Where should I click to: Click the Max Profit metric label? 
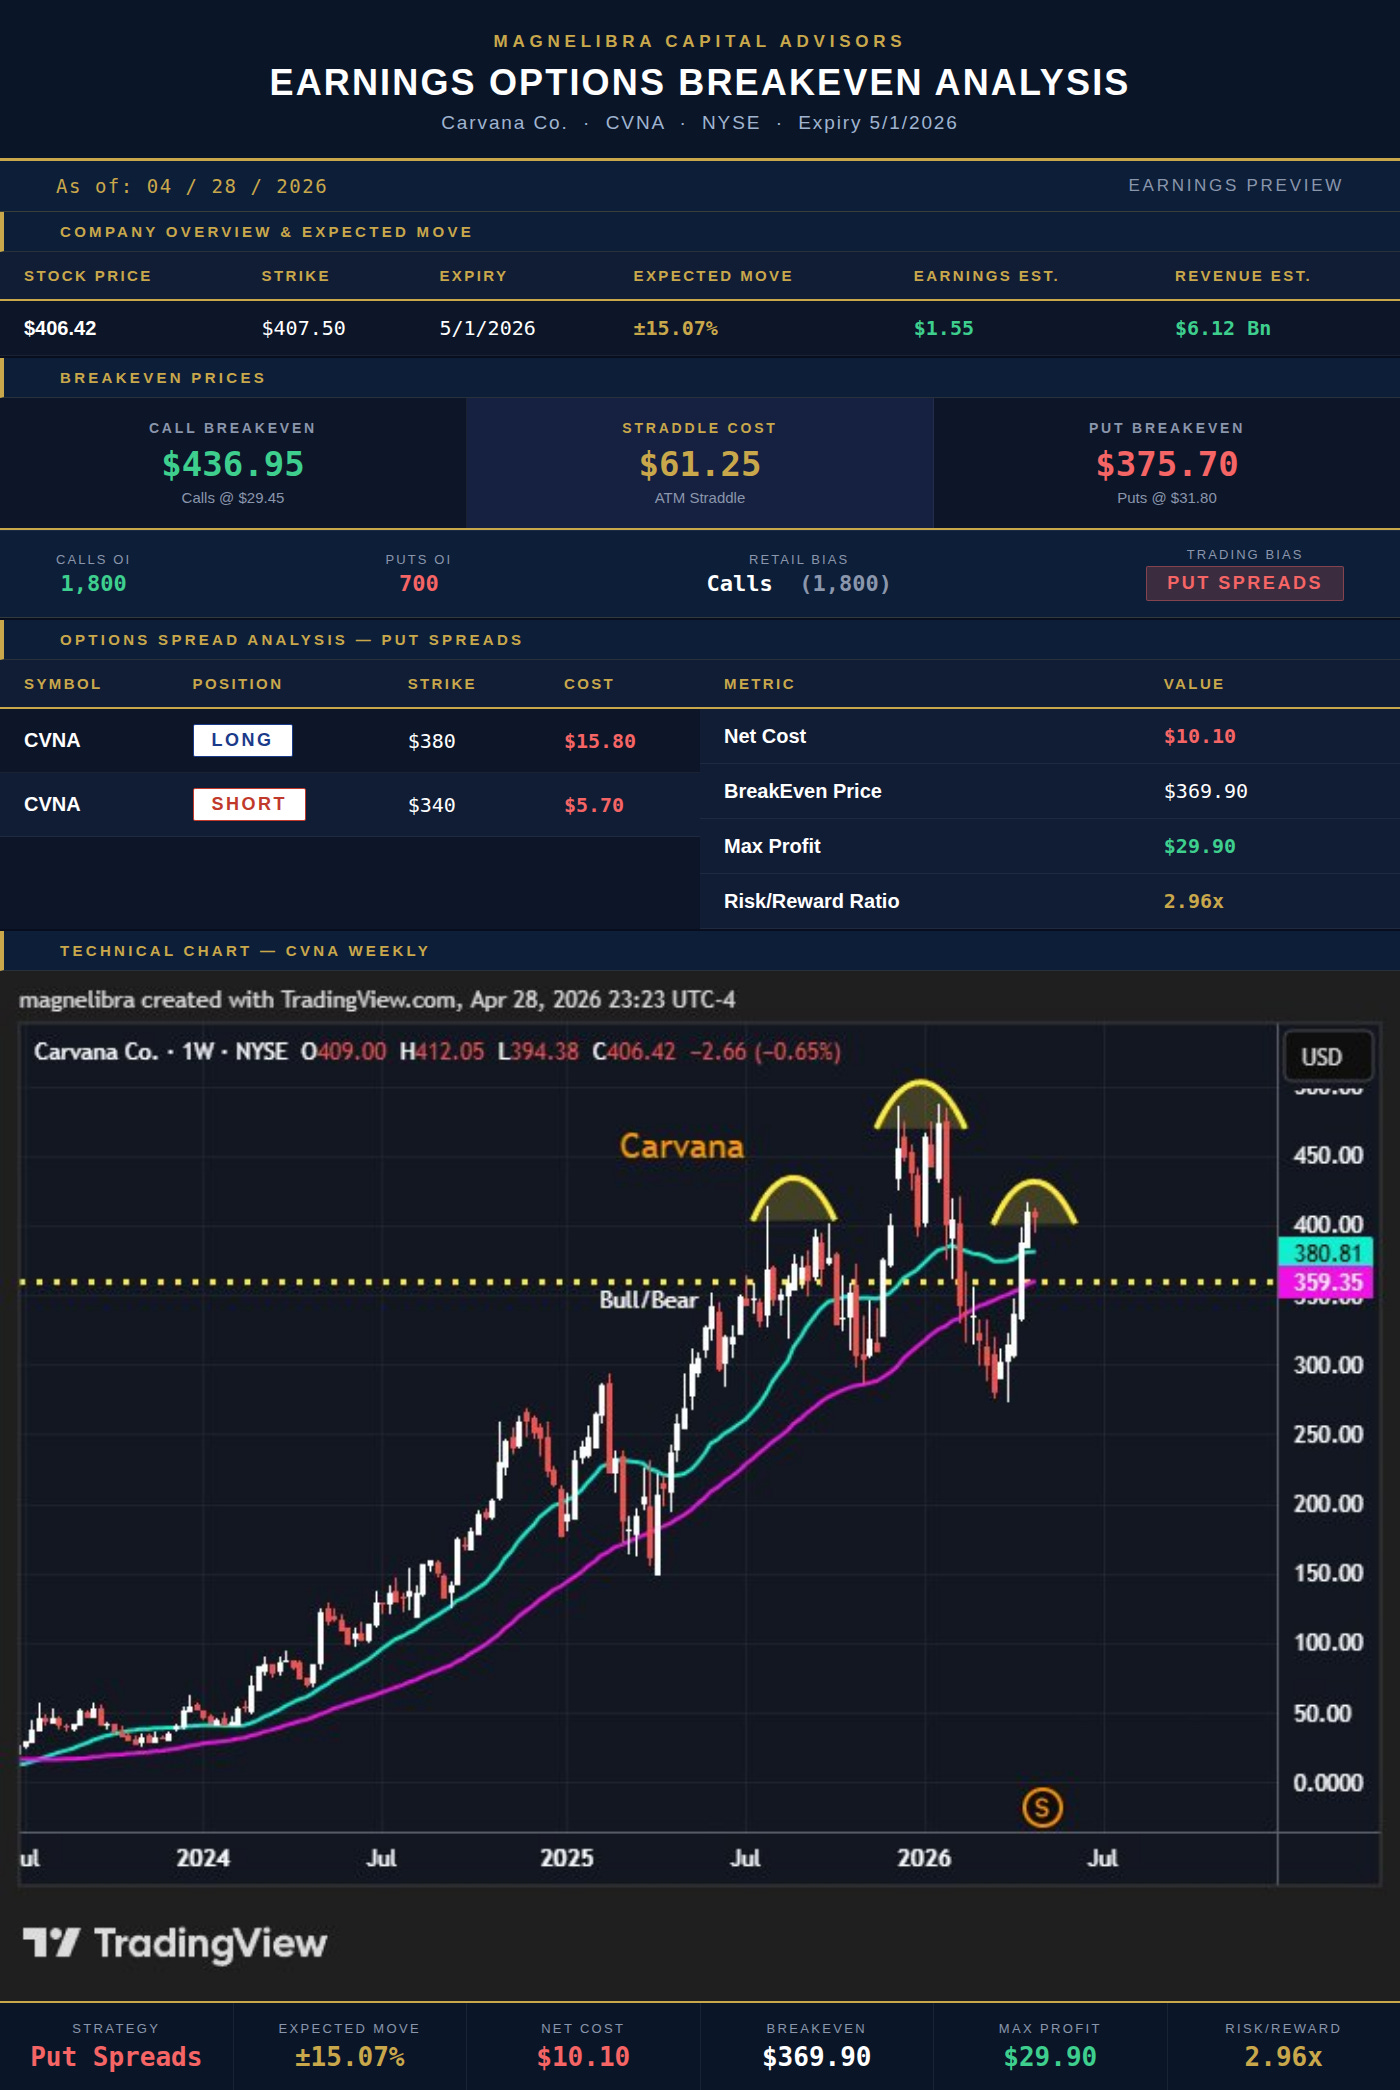coord(772,846)
